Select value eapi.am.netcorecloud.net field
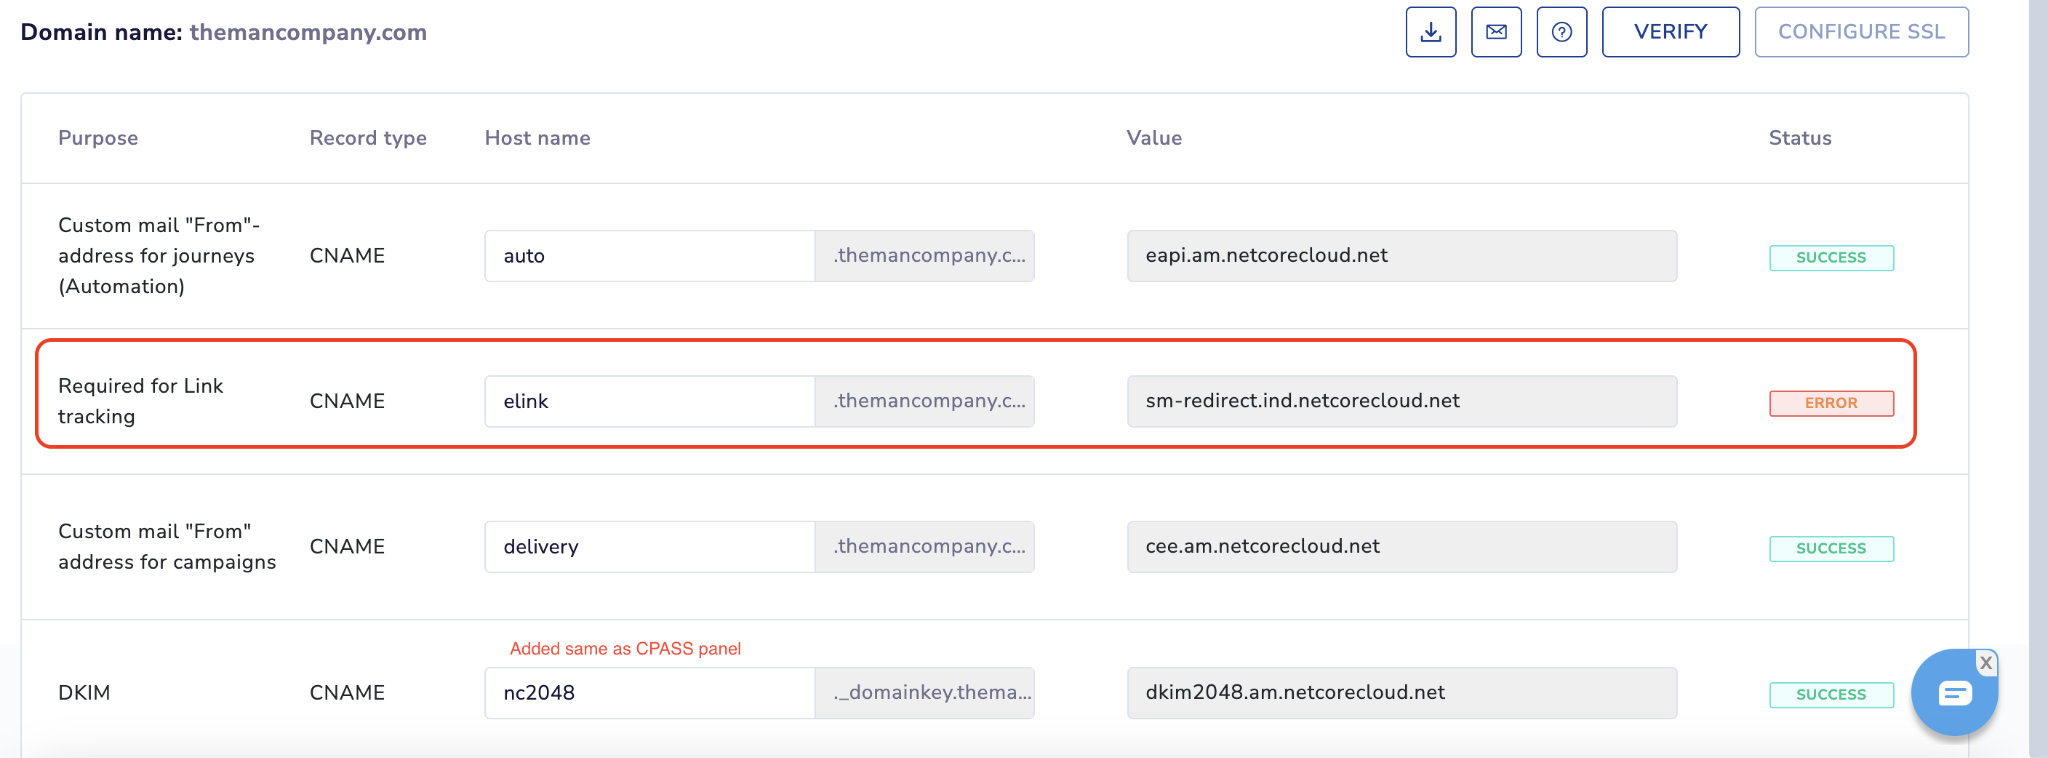This screenshot has height=758, width=2048. (1402, 256)
